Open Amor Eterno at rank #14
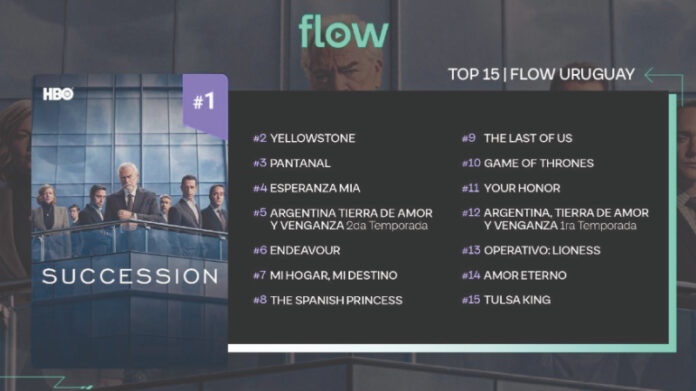The width and height of the screenshot is (696, 391). [x=514, y=275]
